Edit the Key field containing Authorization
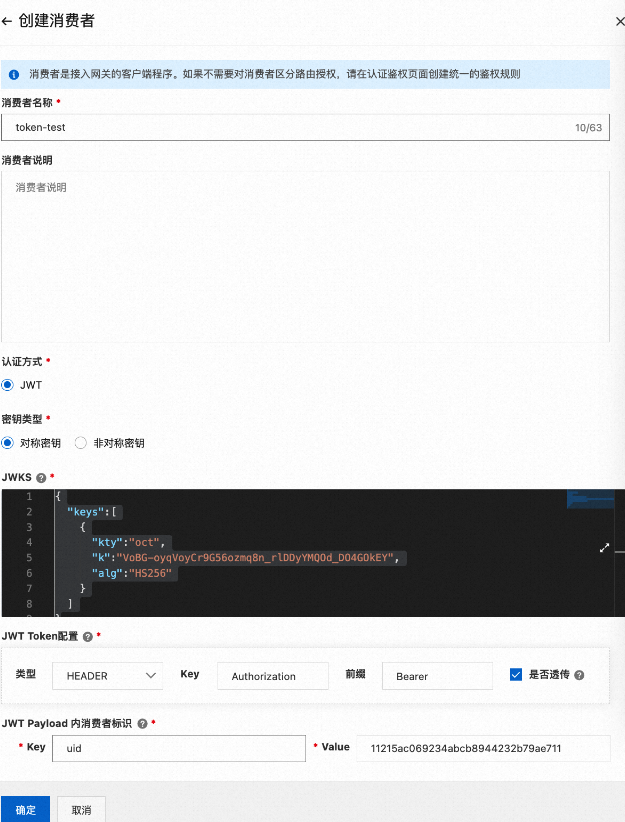 tap(273, 676)
